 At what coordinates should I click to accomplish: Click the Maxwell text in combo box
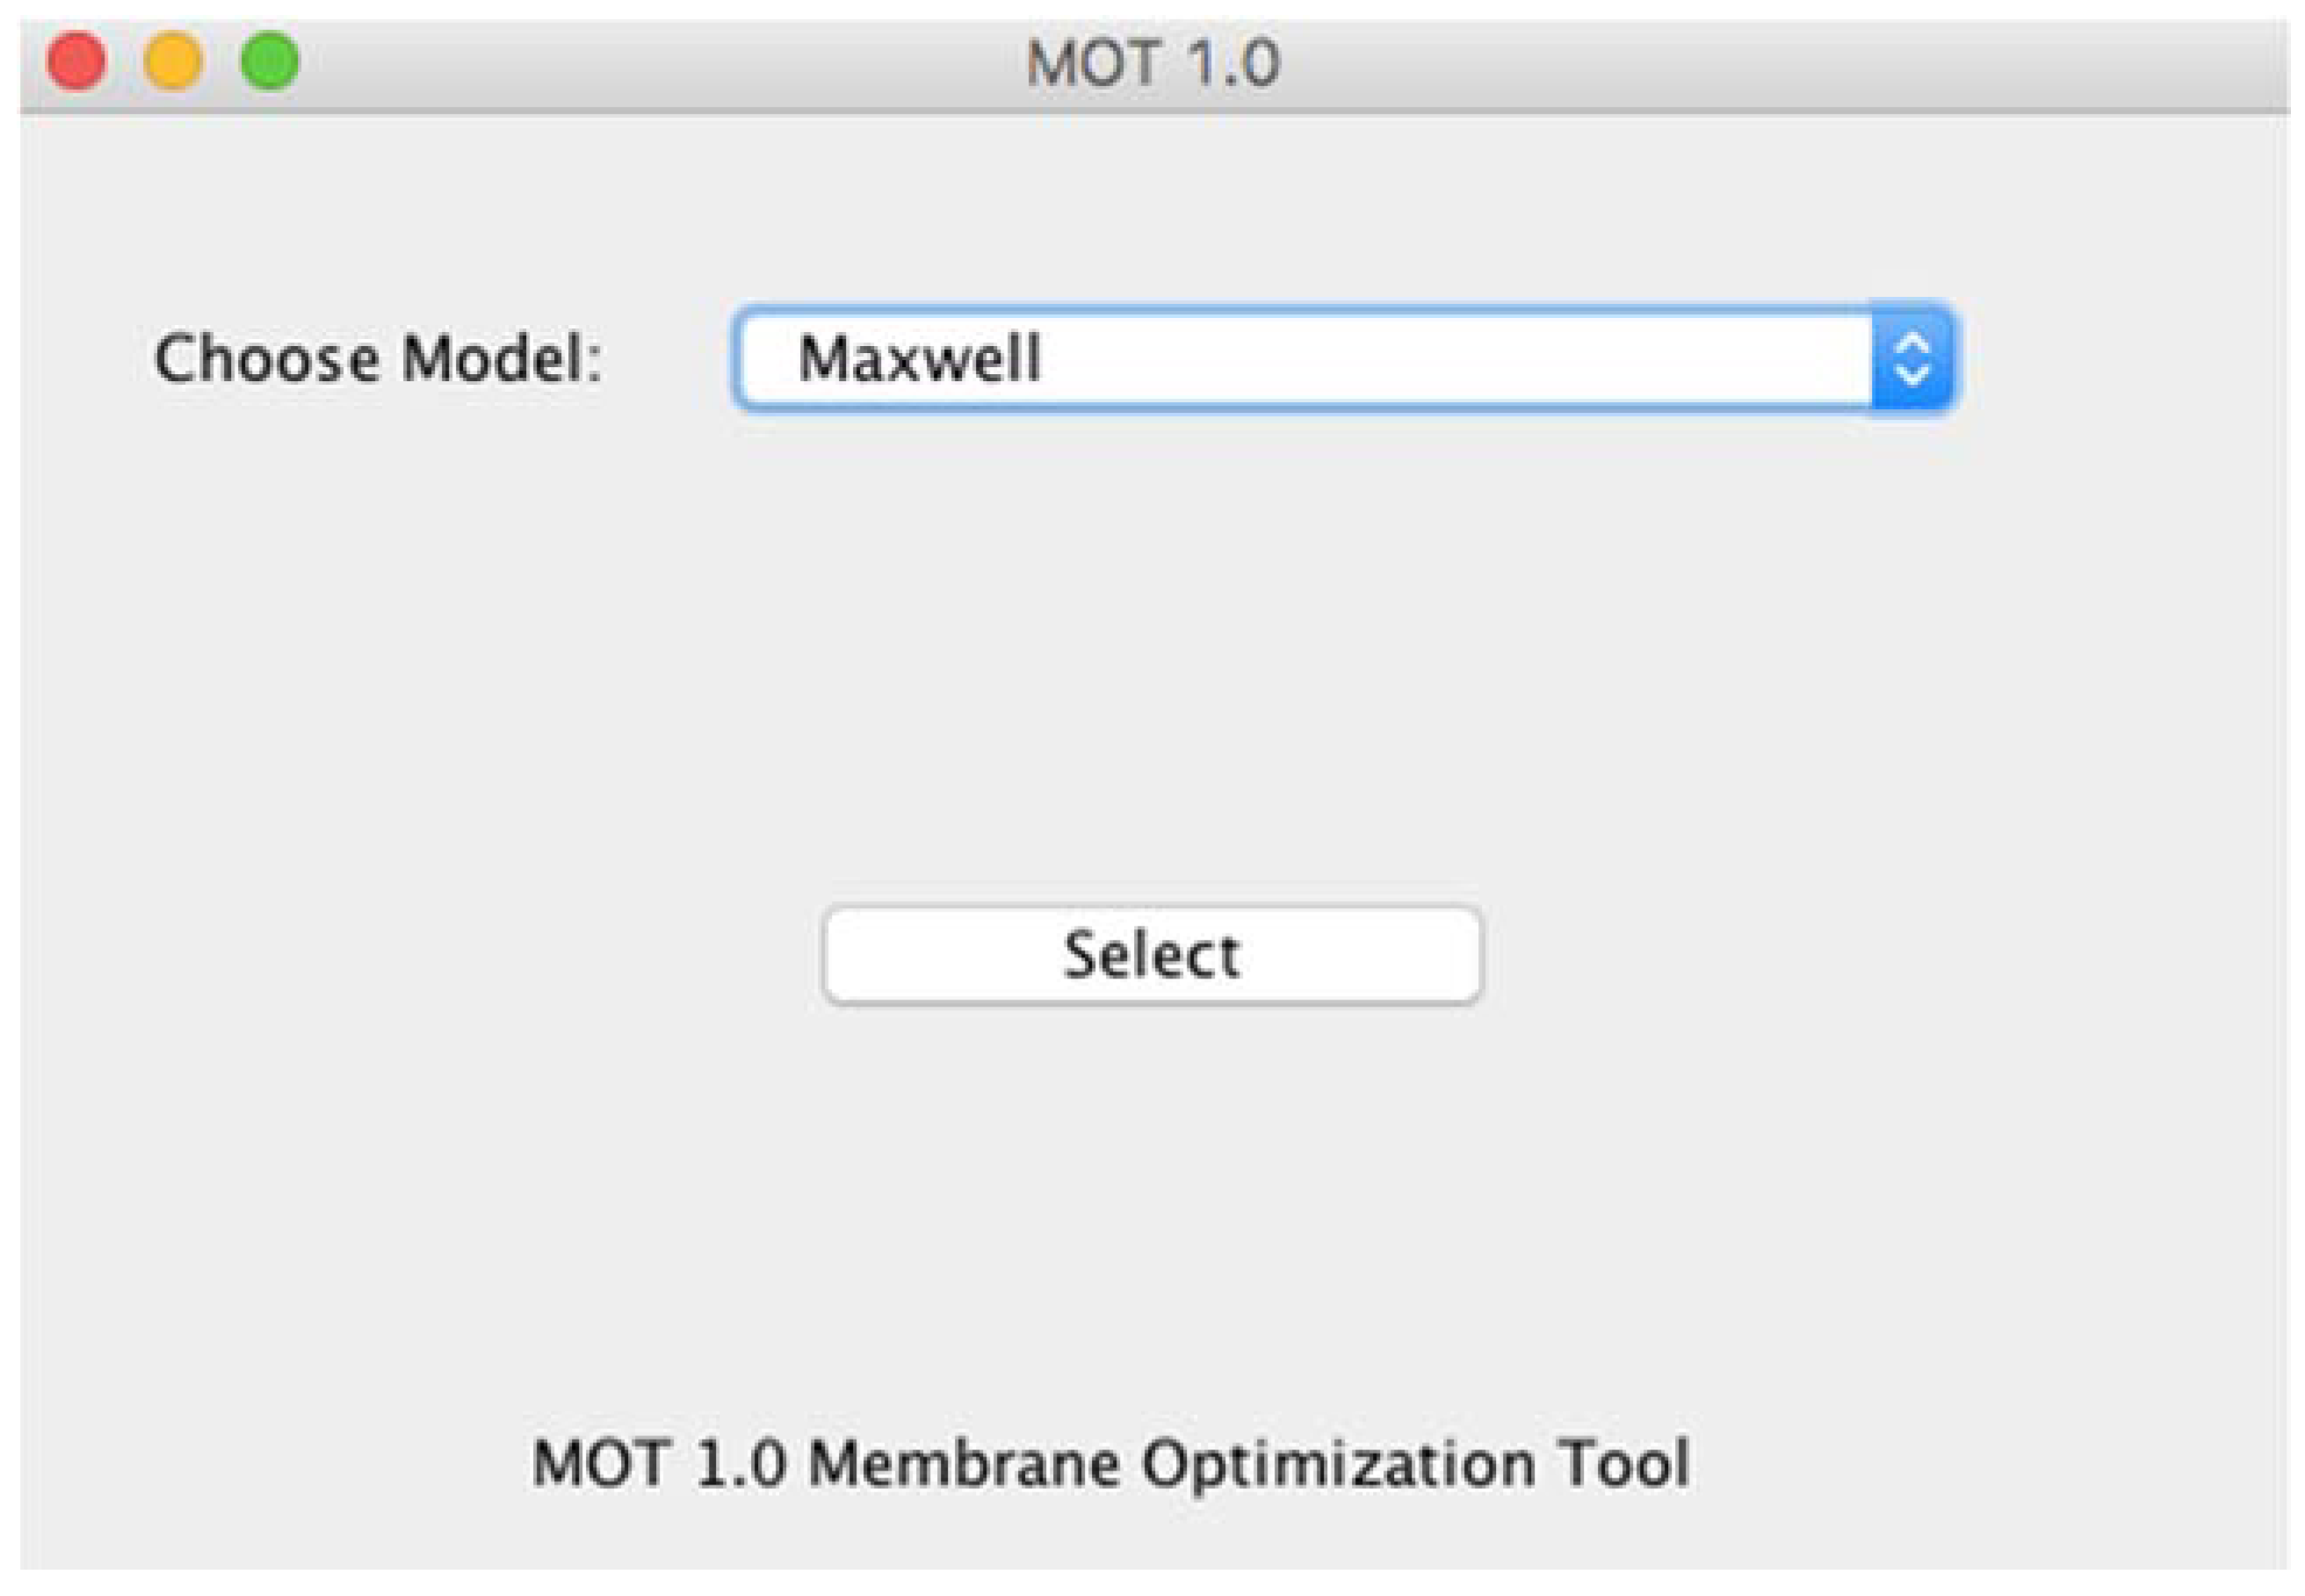click(919, 358)
